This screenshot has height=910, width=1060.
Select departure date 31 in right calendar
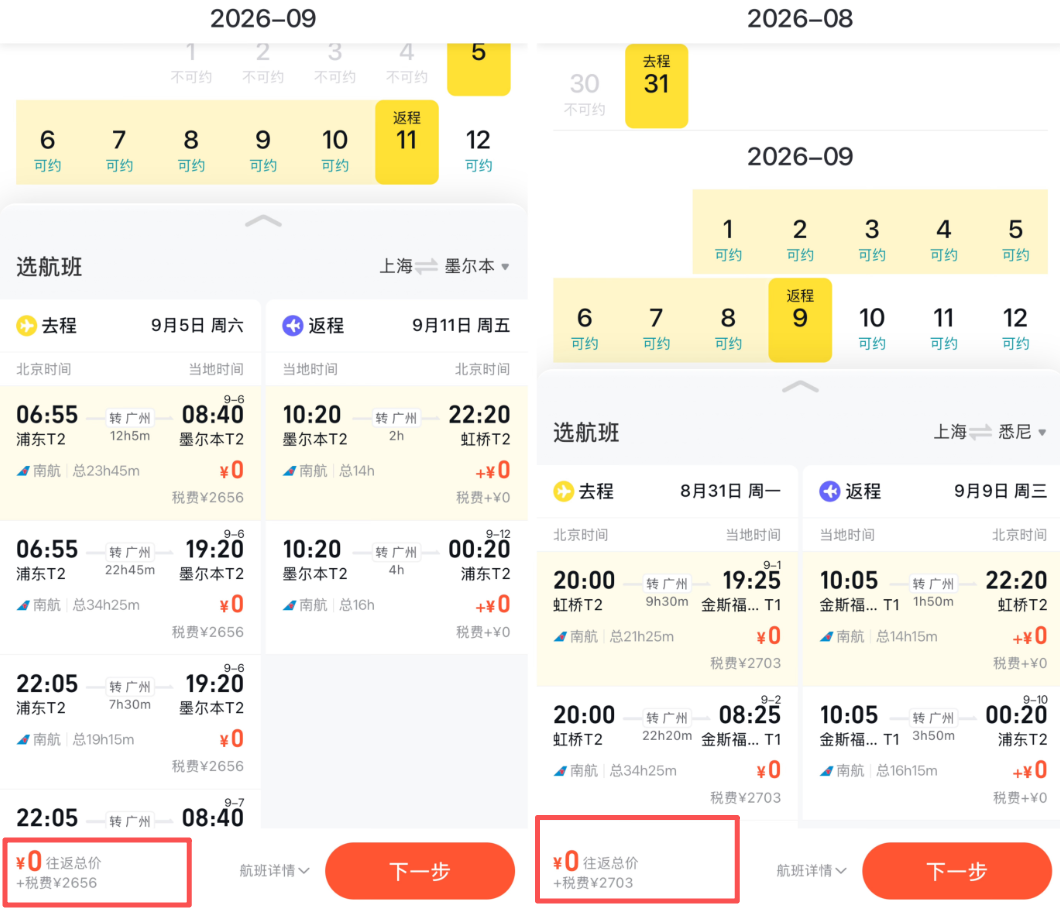tap(656, 86)
